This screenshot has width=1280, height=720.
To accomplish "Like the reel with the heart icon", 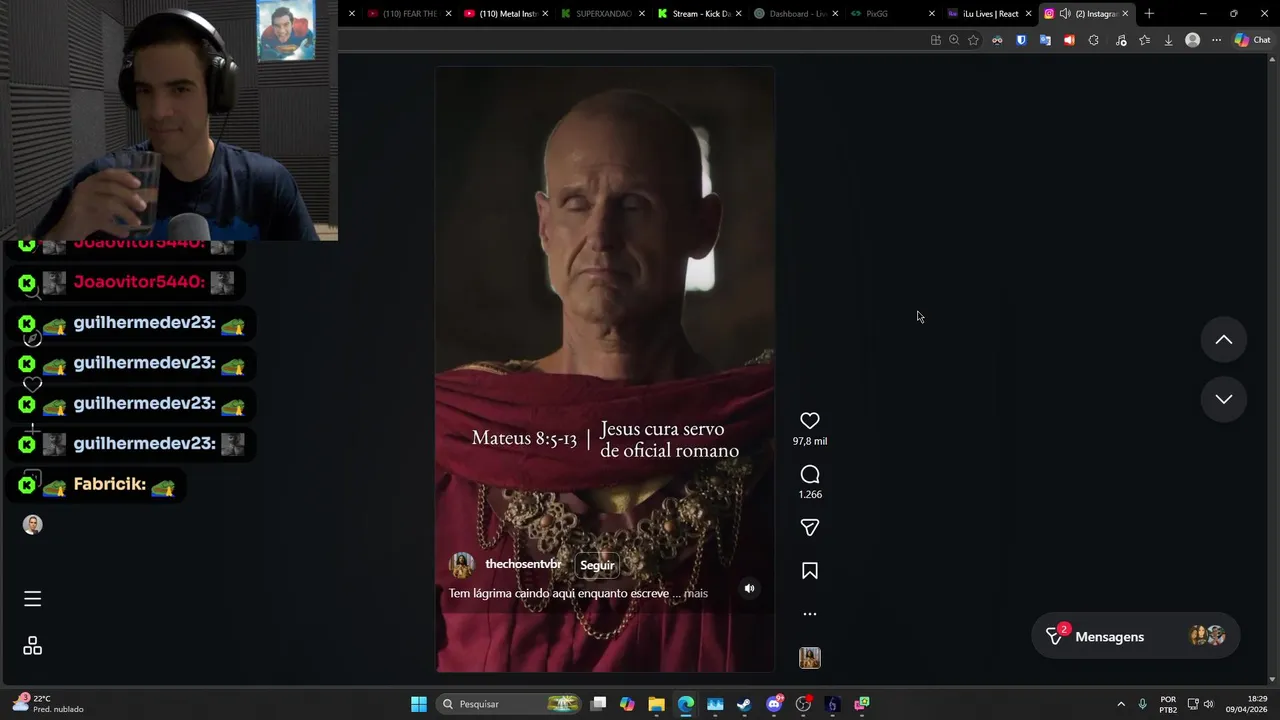I will (810, 421).
